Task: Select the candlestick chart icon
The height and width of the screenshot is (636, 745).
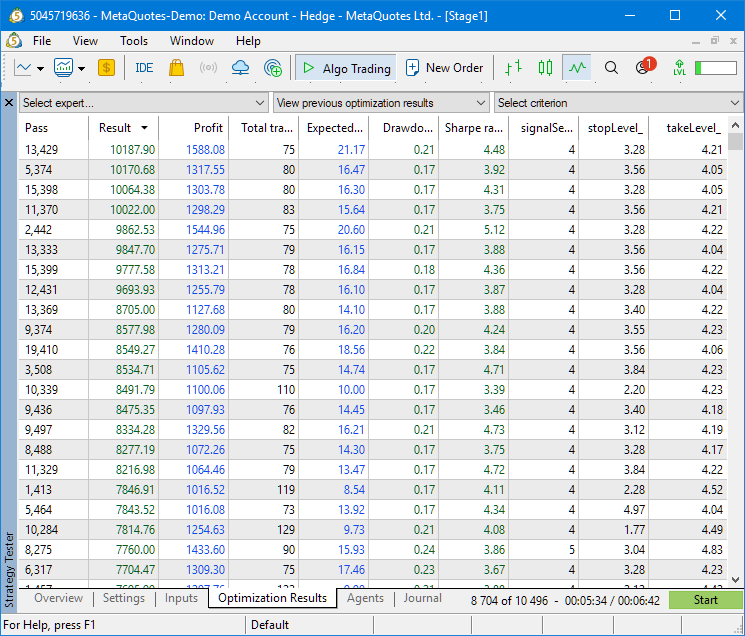Action: click(x=545, y=68)
